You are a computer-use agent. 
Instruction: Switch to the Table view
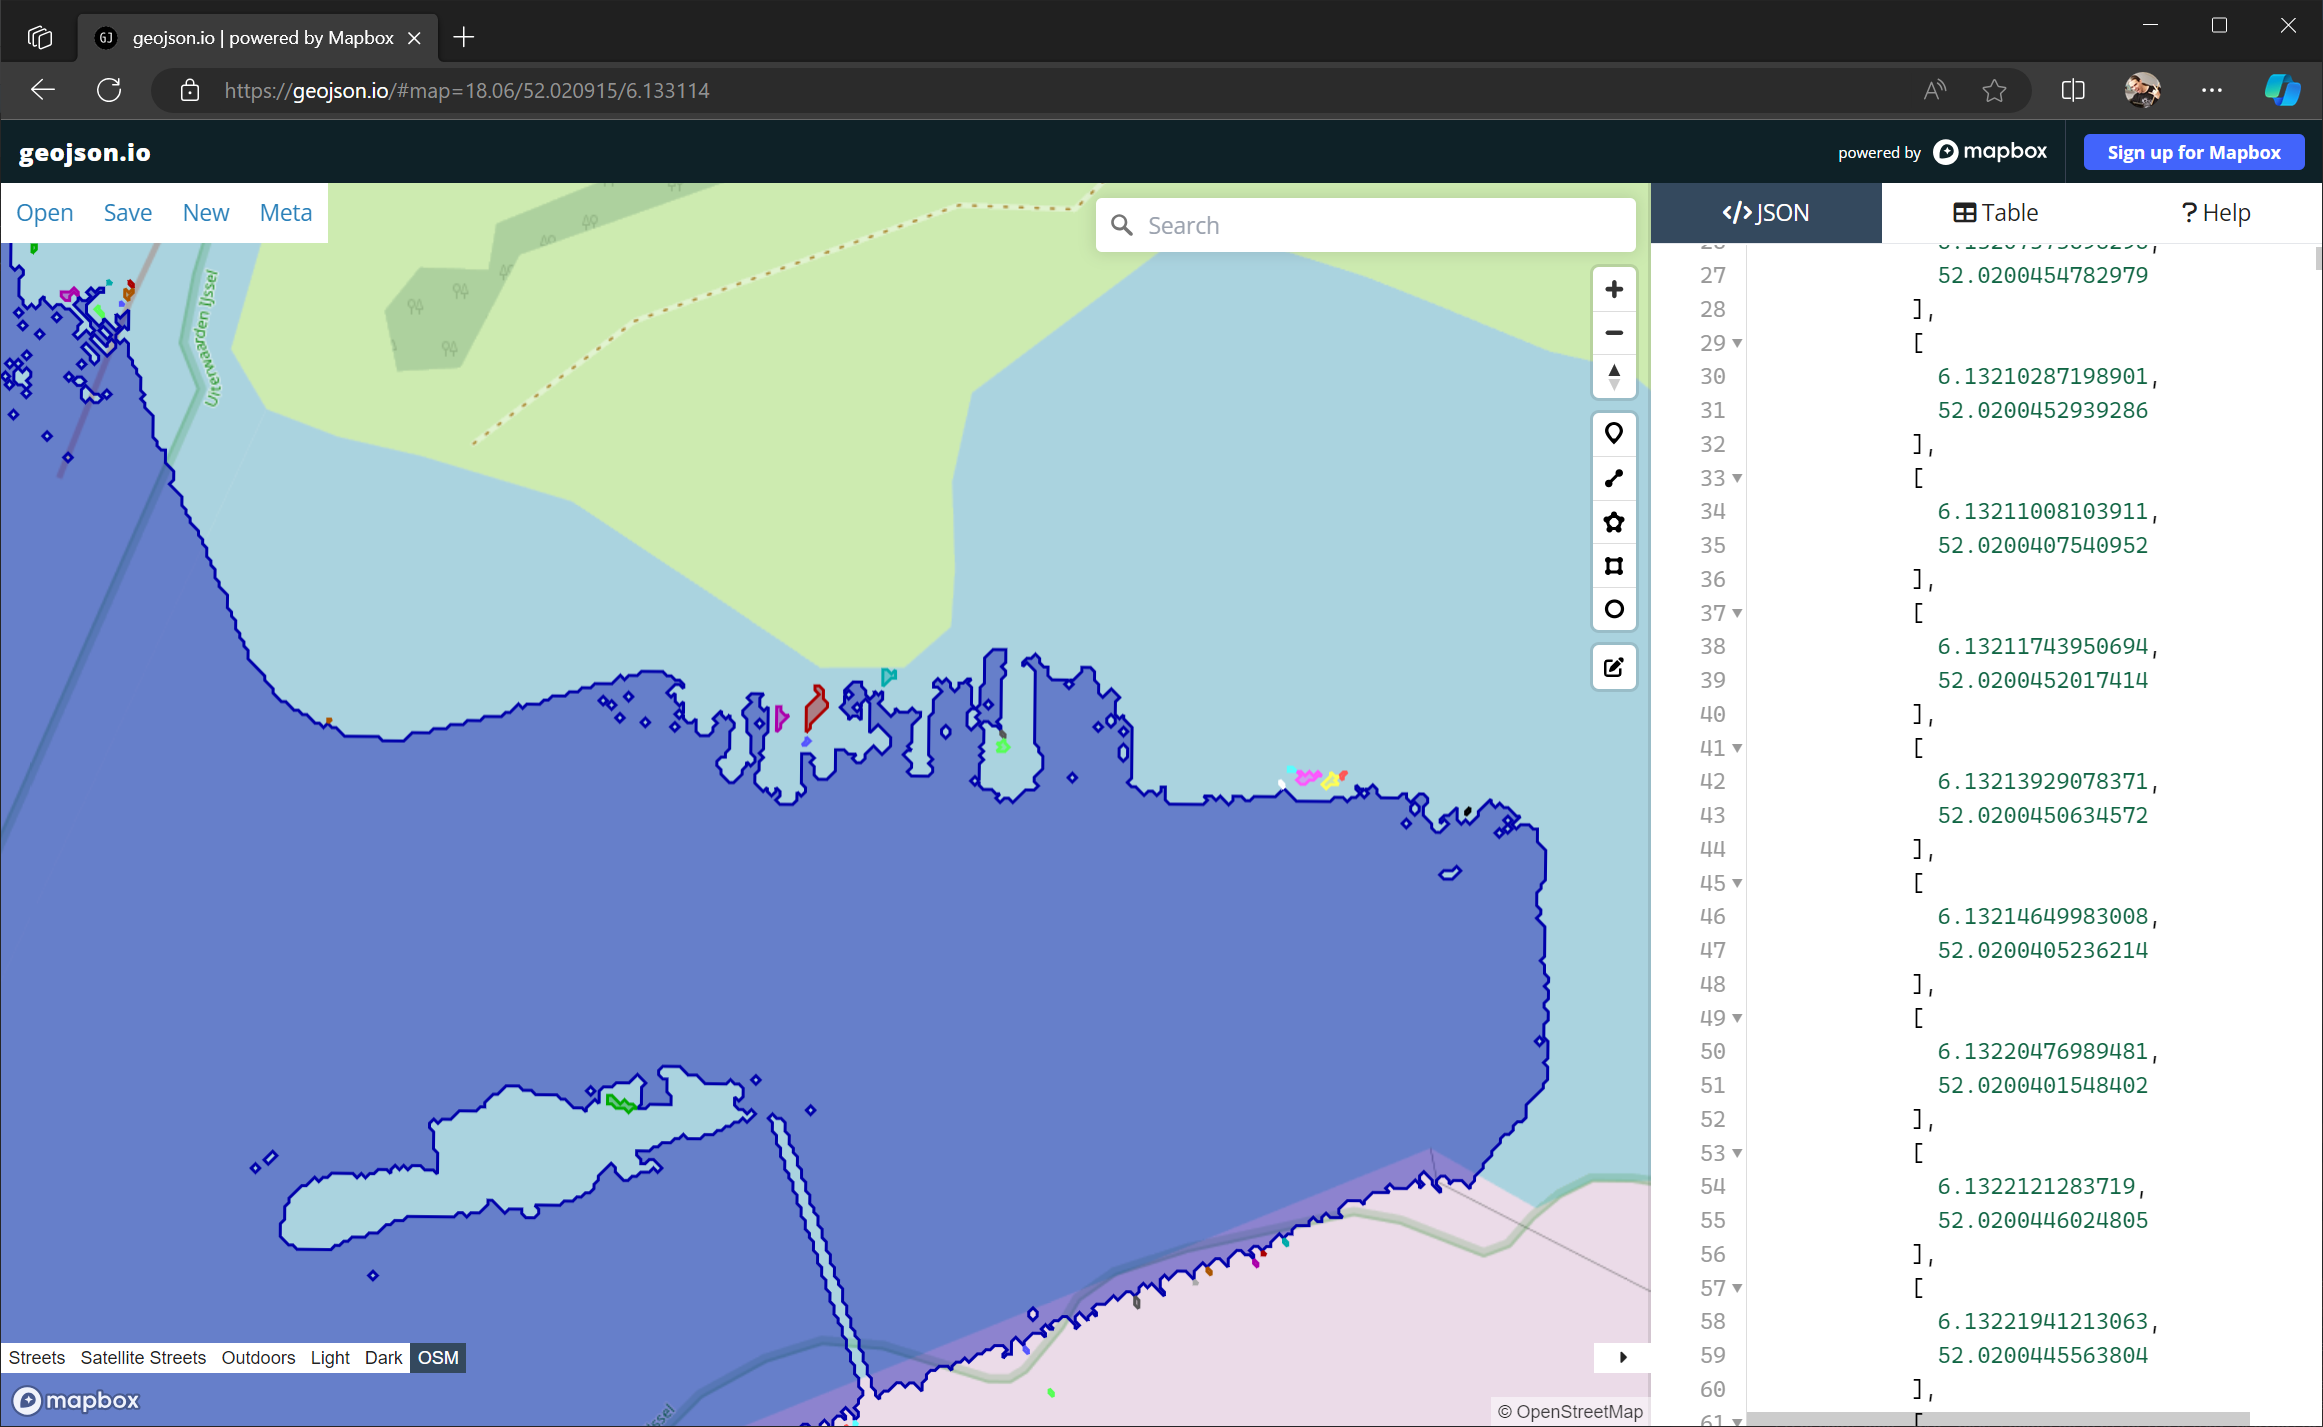[x=1995, y=212]
